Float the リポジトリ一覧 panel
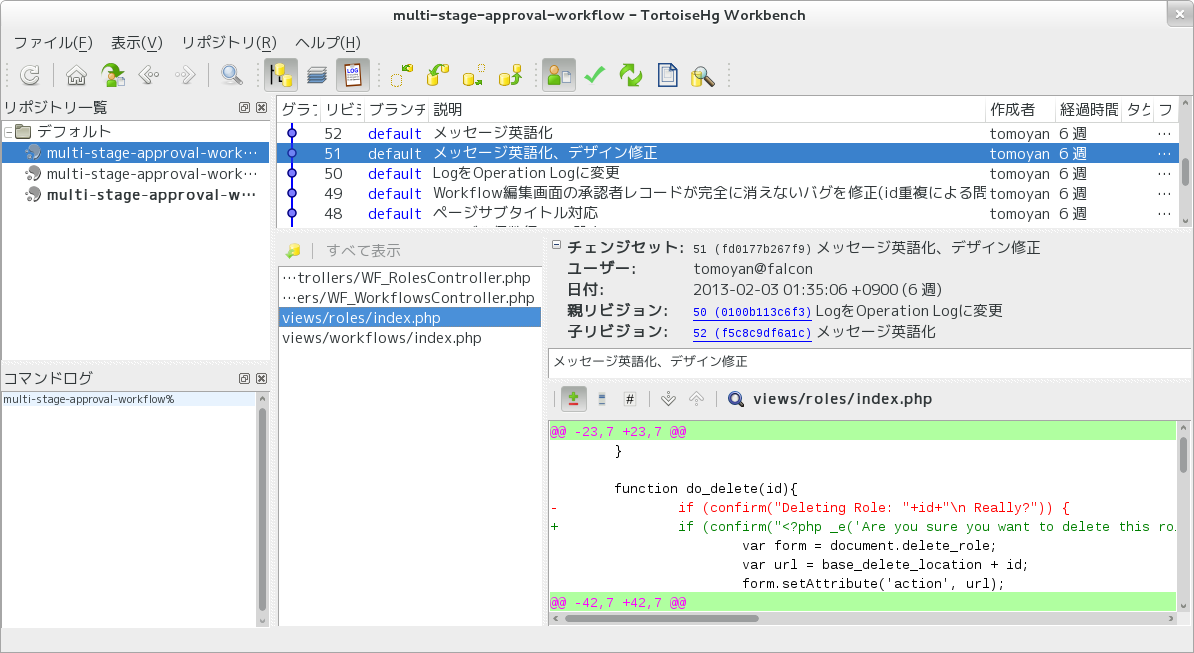Screen dimensions: 1194x653 [244, 108]
